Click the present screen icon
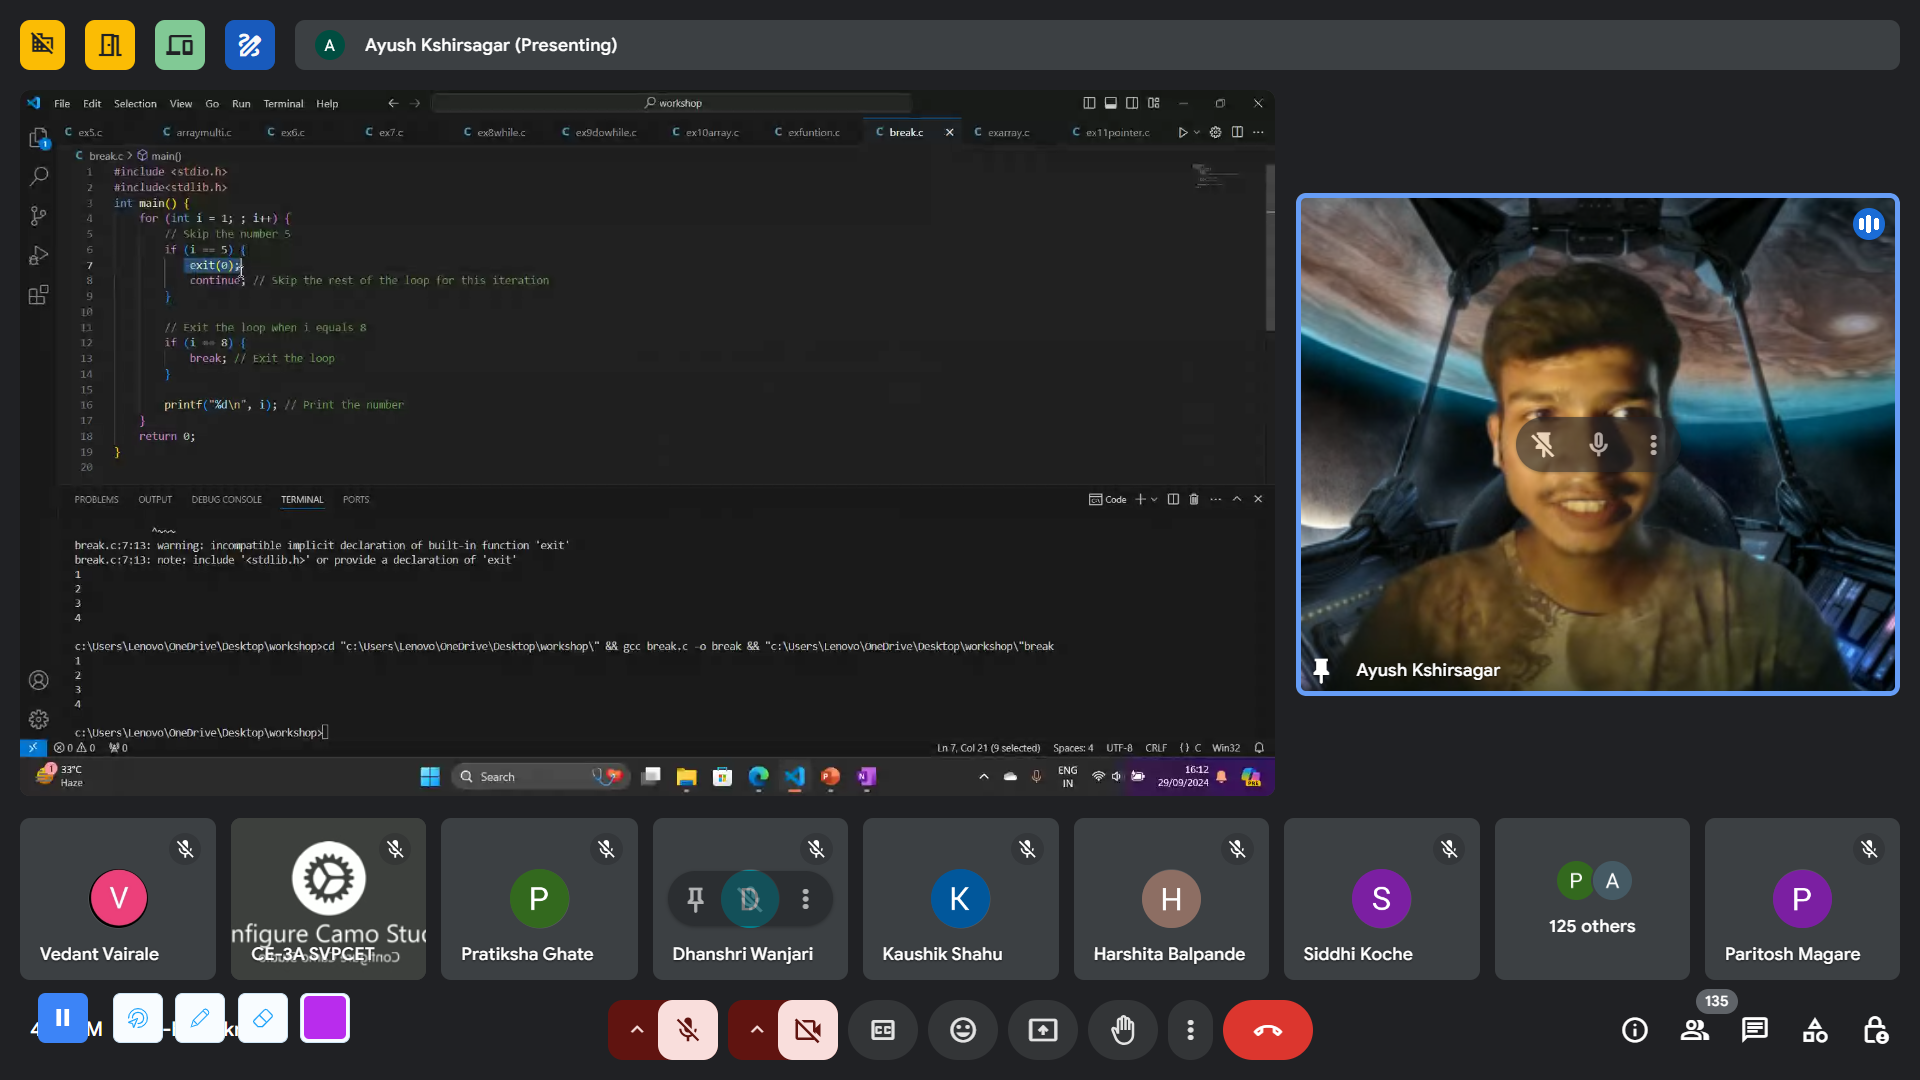1920x1080 pixels. 1042,1030
